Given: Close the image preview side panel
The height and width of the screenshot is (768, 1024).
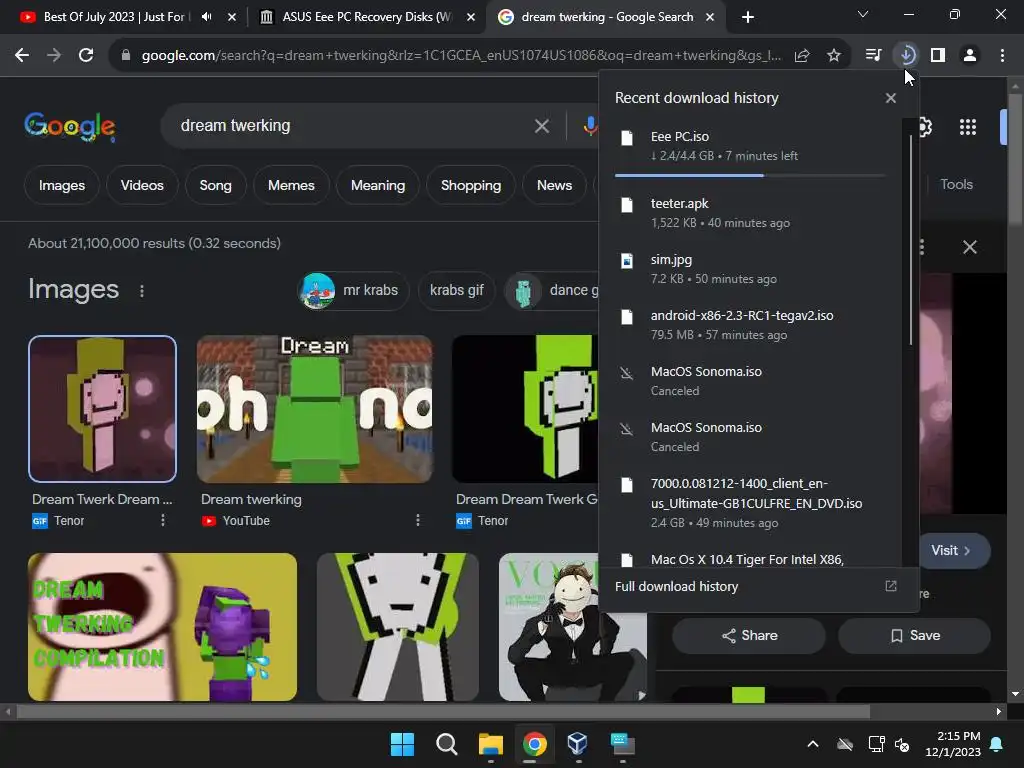Looking at the screenshot, I should coord(970,247).
